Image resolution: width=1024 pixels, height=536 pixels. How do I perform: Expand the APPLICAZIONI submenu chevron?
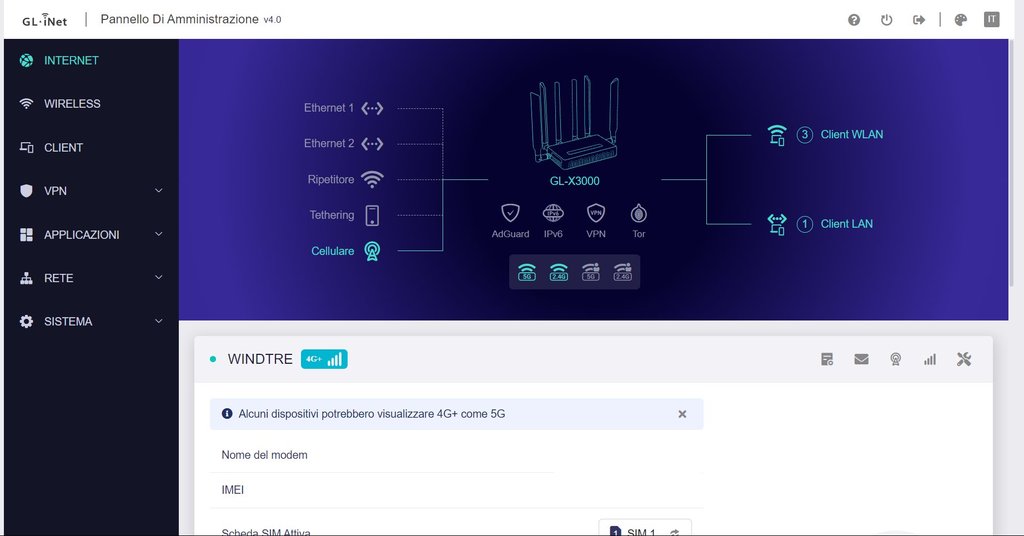tap(159, 234)
